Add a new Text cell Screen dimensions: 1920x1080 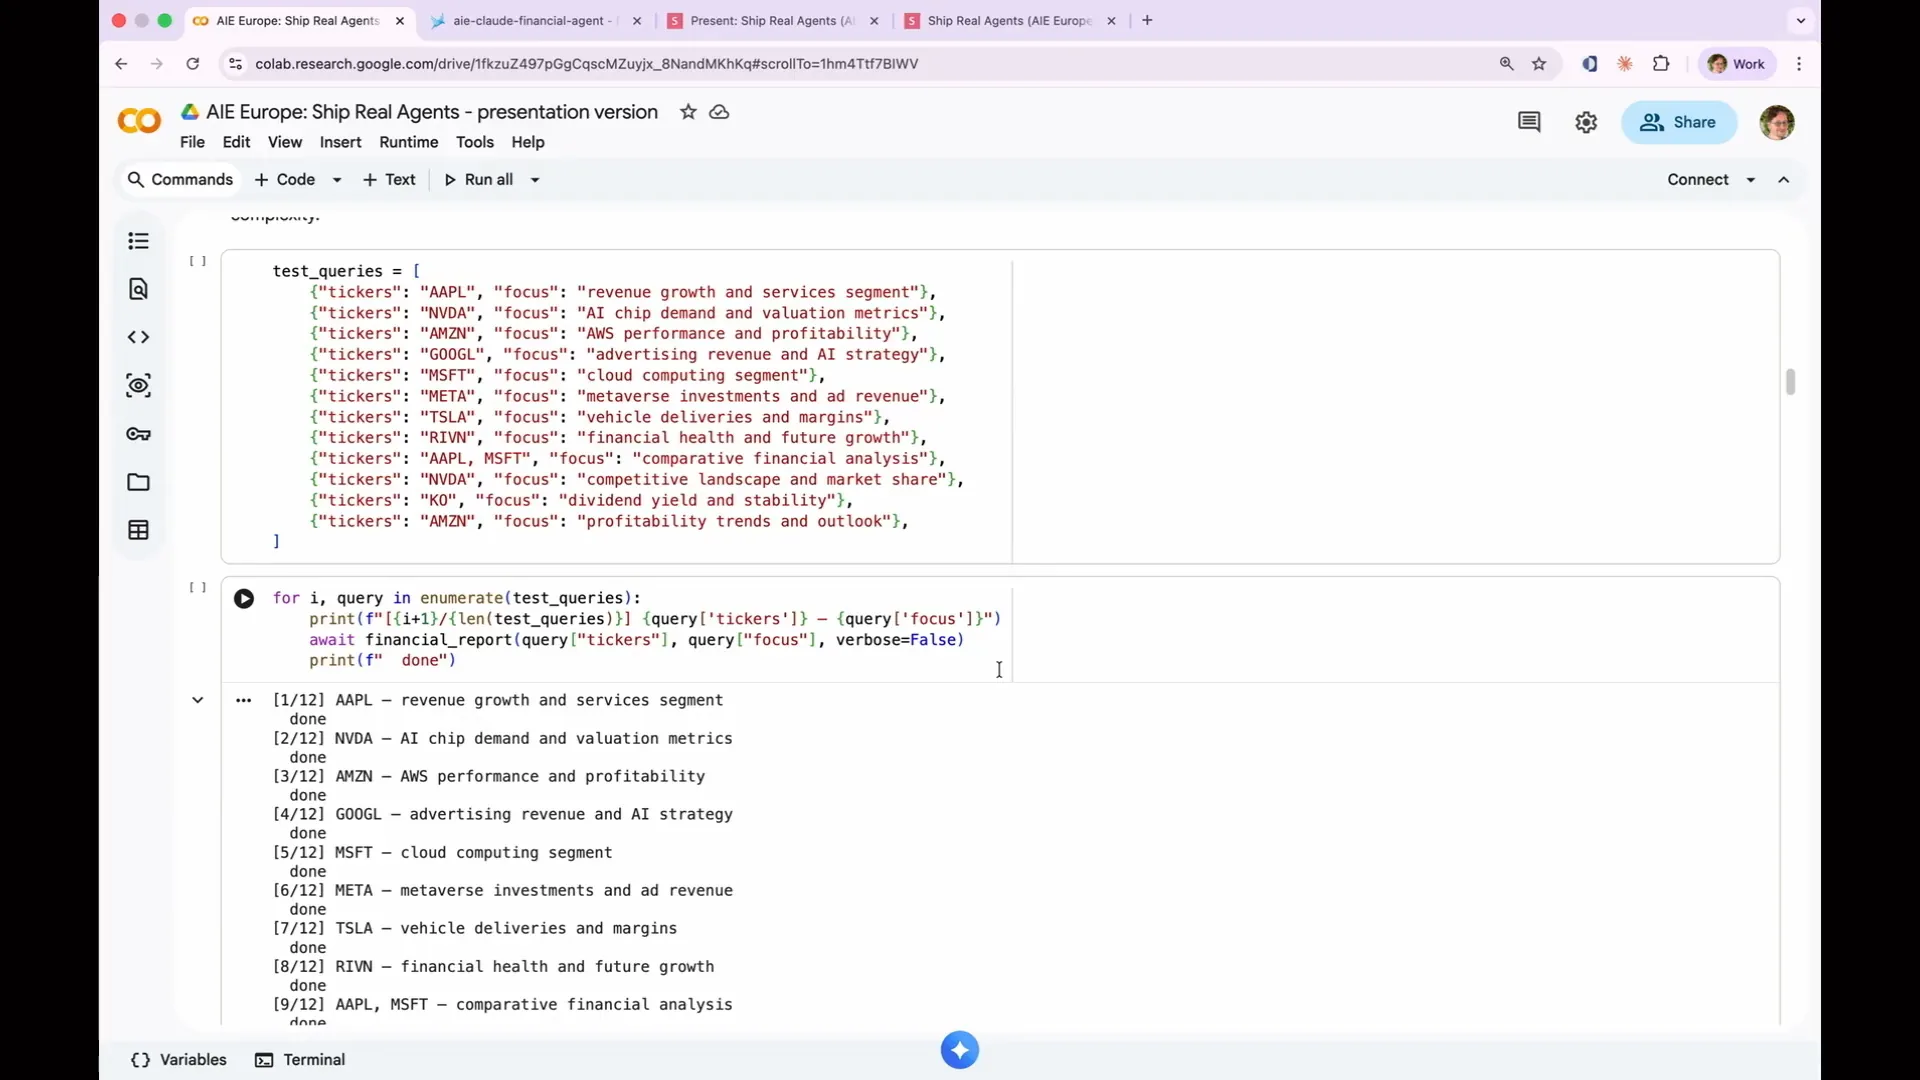pyautogui.click(x=389, y=180)
